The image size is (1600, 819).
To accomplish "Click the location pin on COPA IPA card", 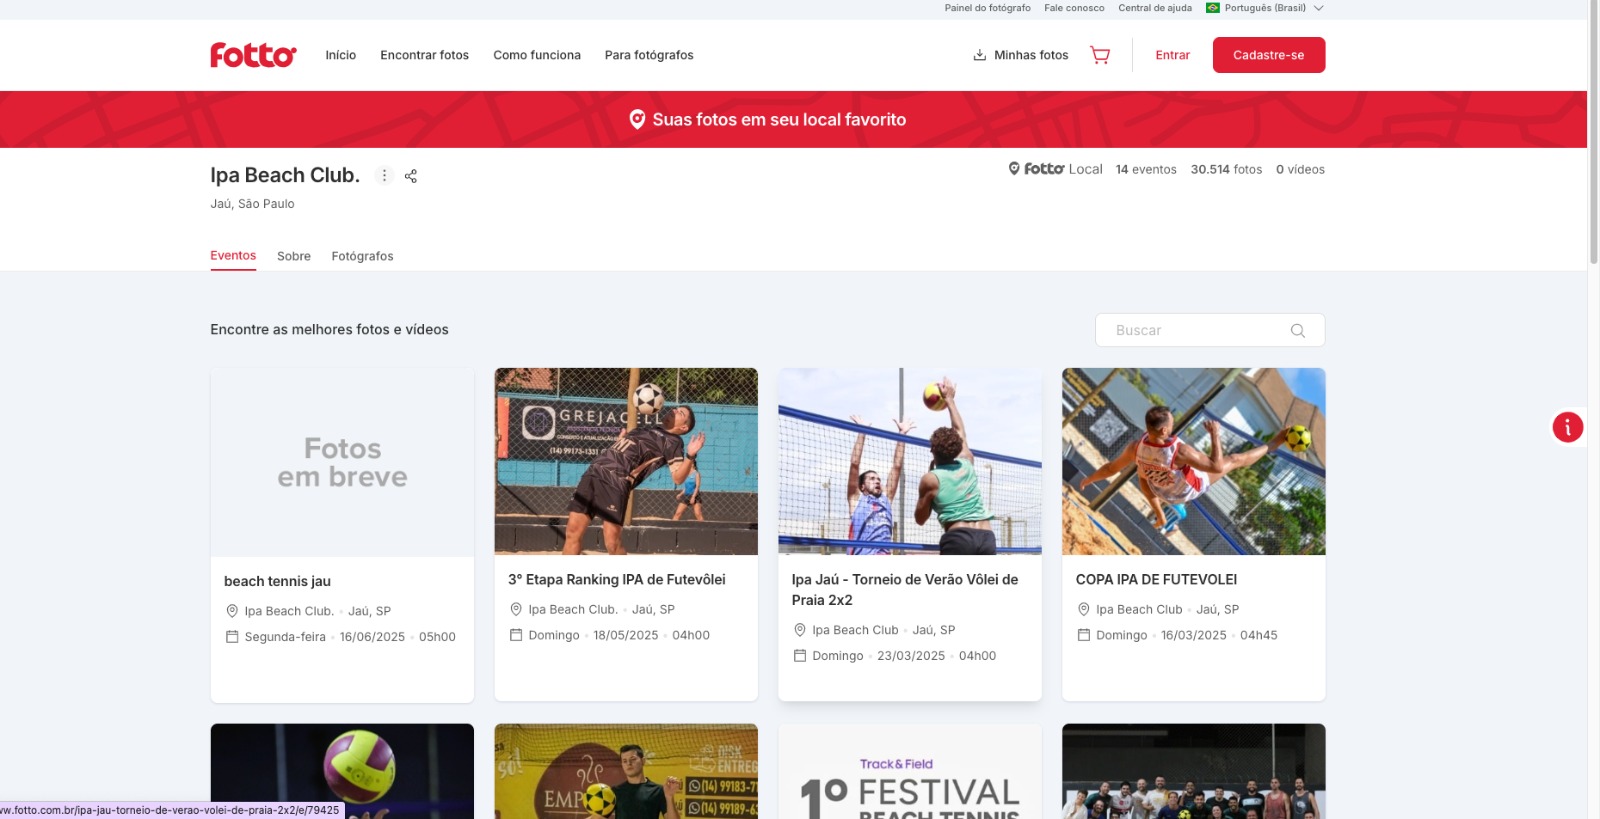I will tap(1083, 609).
